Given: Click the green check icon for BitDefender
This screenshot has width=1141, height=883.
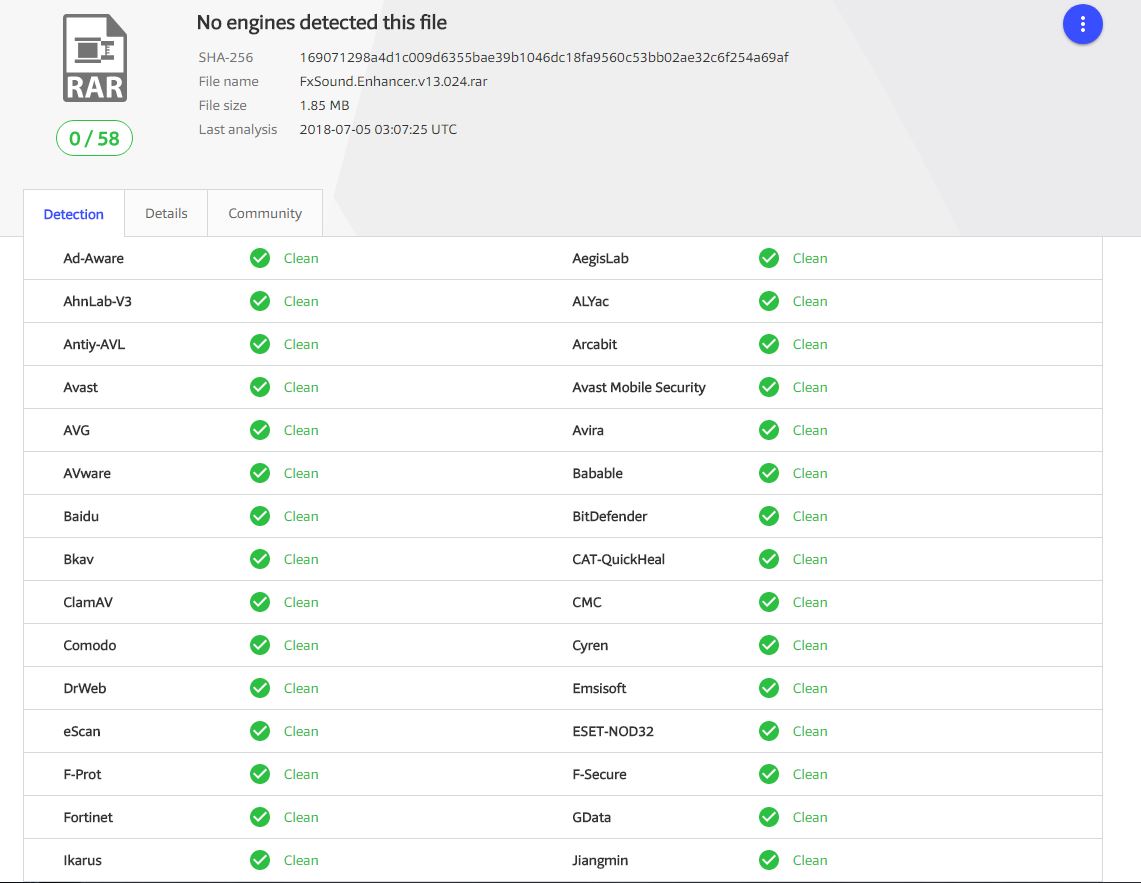Looking at the screenshot, I should (x=768, y=516).
